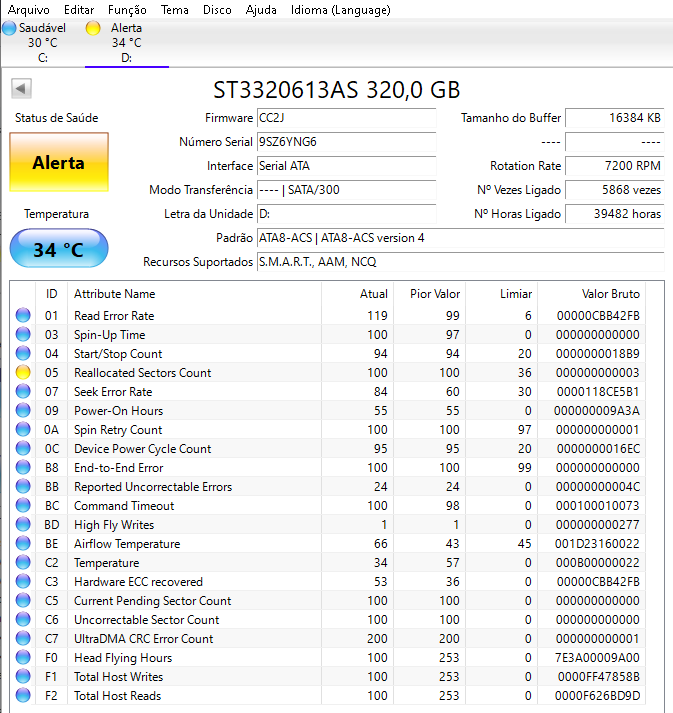
Task: Open the Disco menu
Action: click(x=217, y=10)
